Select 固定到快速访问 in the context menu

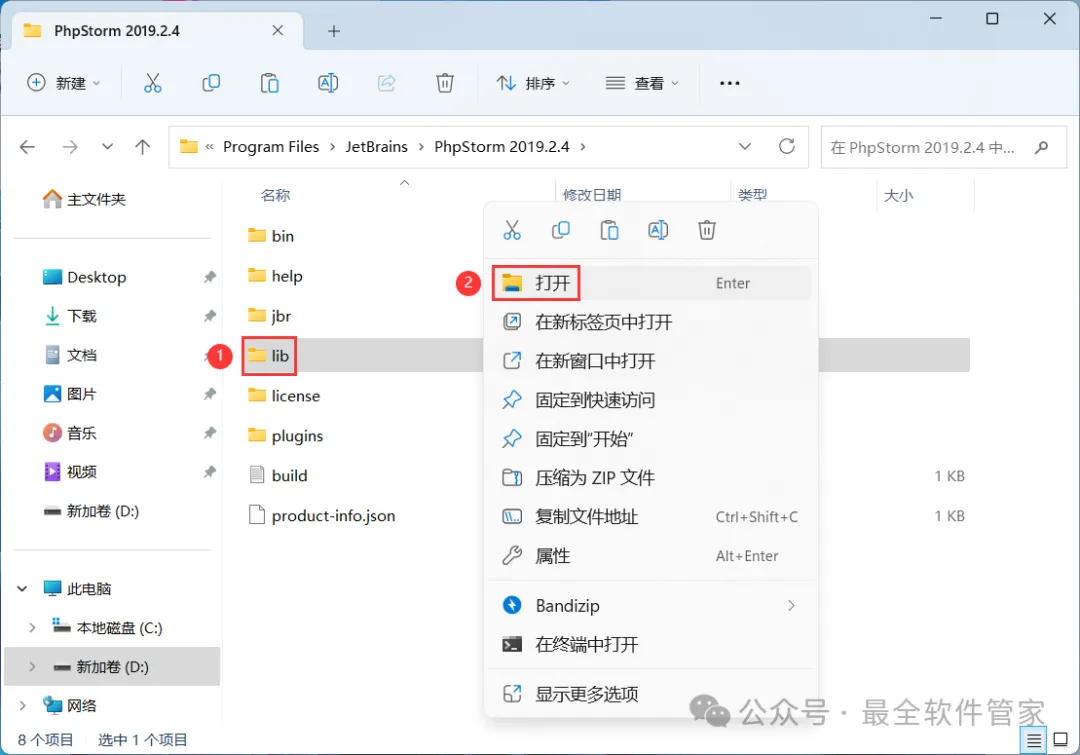pyautogui.click(x=650, y=400)
